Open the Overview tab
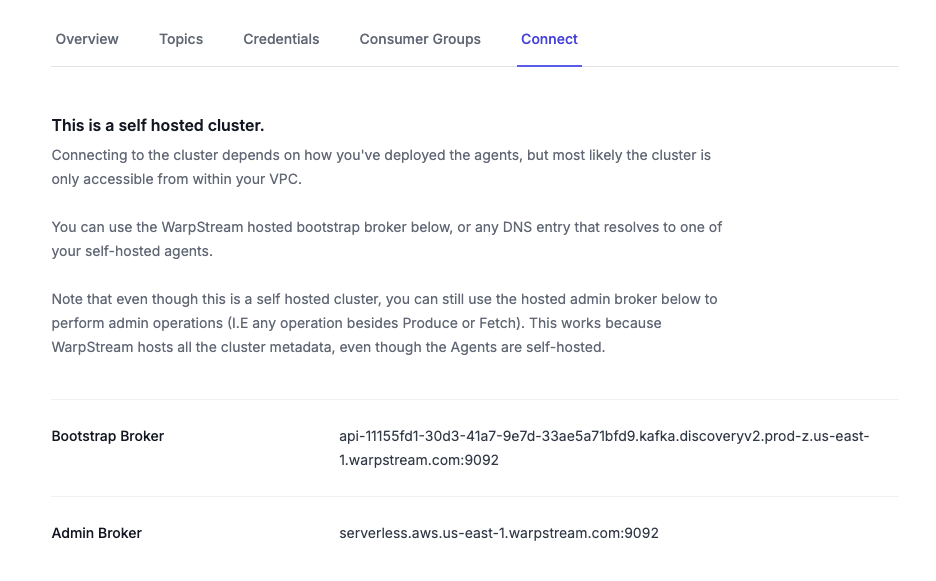This screenshot has height=581, width=936. pyautogui.click(x=87, y=39)
